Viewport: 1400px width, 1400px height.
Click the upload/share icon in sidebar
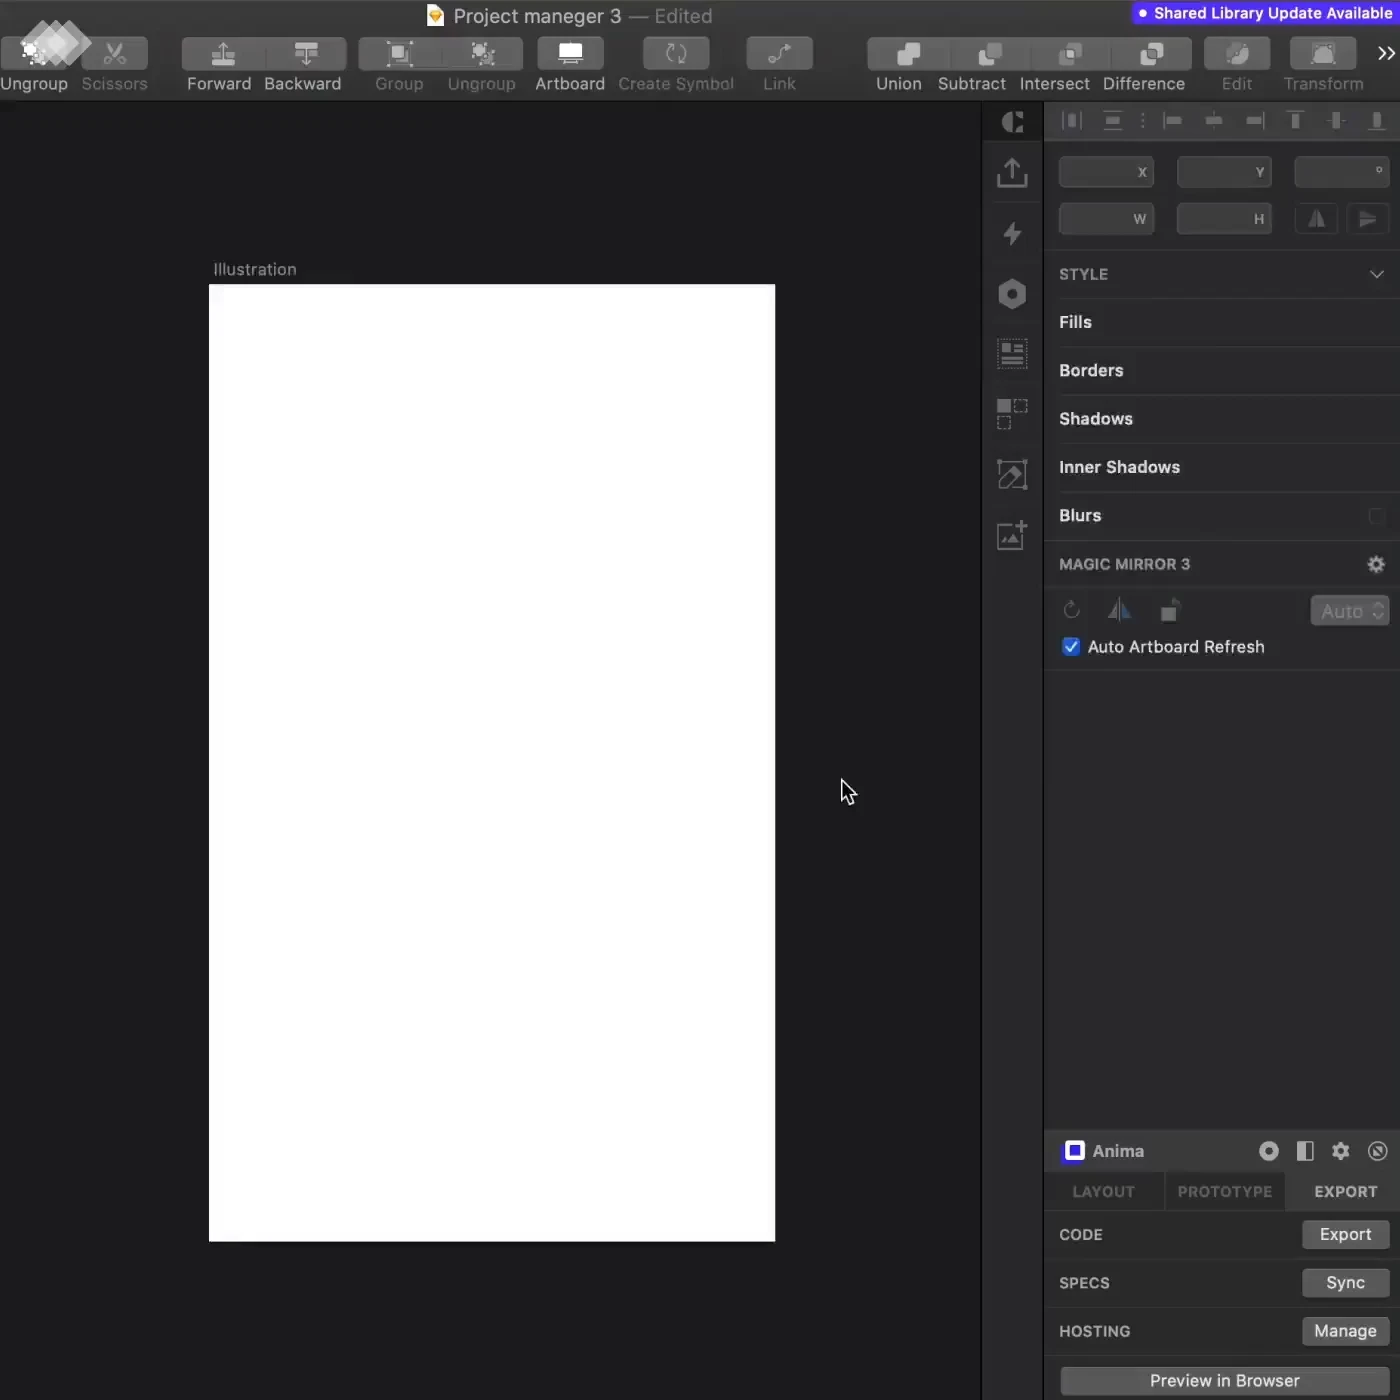pos(1012,173)
